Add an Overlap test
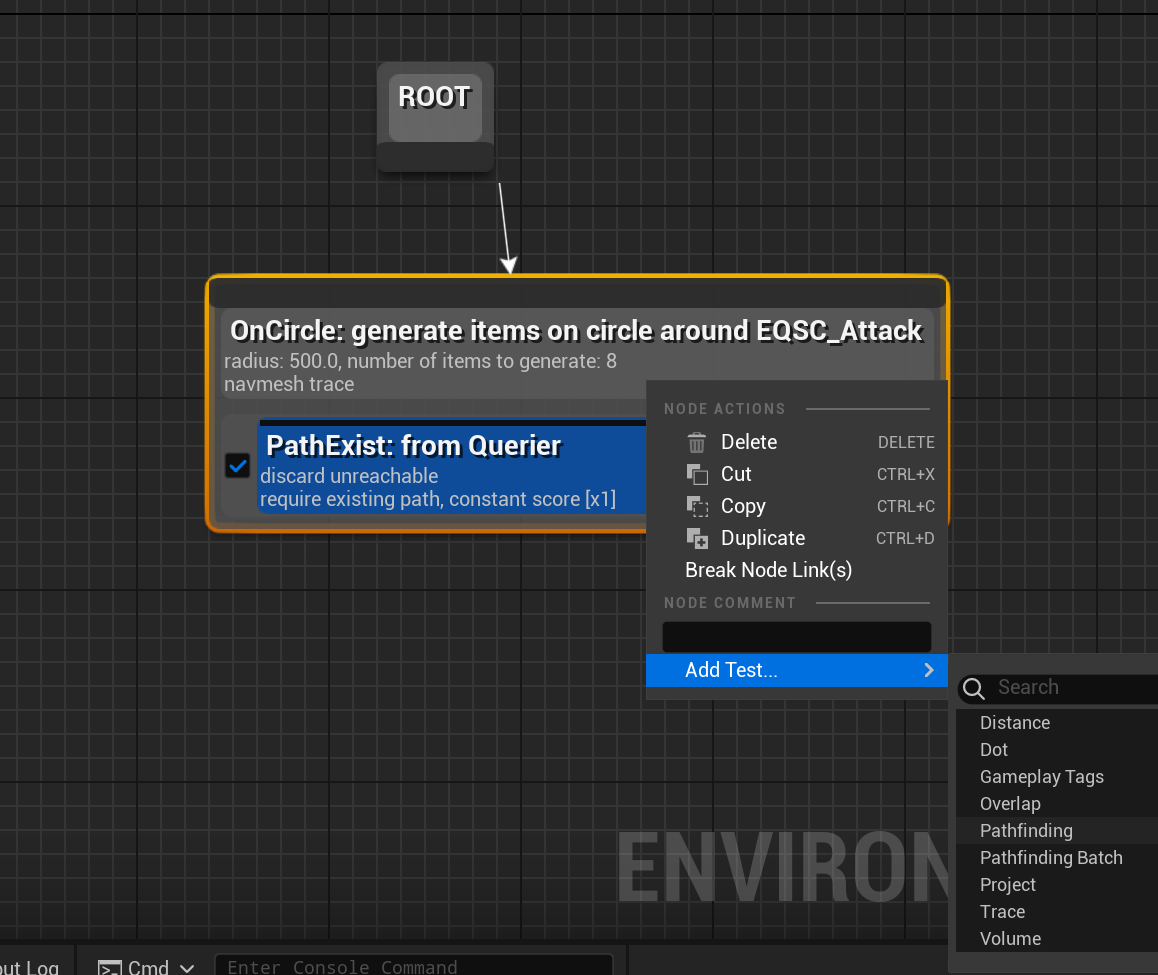The image size is (1158, 975). [x=1057, y=804]
